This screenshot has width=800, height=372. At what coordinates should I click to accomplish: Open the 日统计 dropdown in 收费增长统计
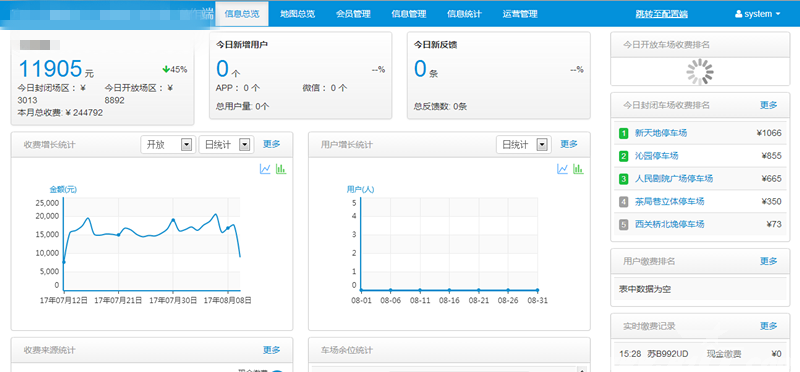coord(226,145)
